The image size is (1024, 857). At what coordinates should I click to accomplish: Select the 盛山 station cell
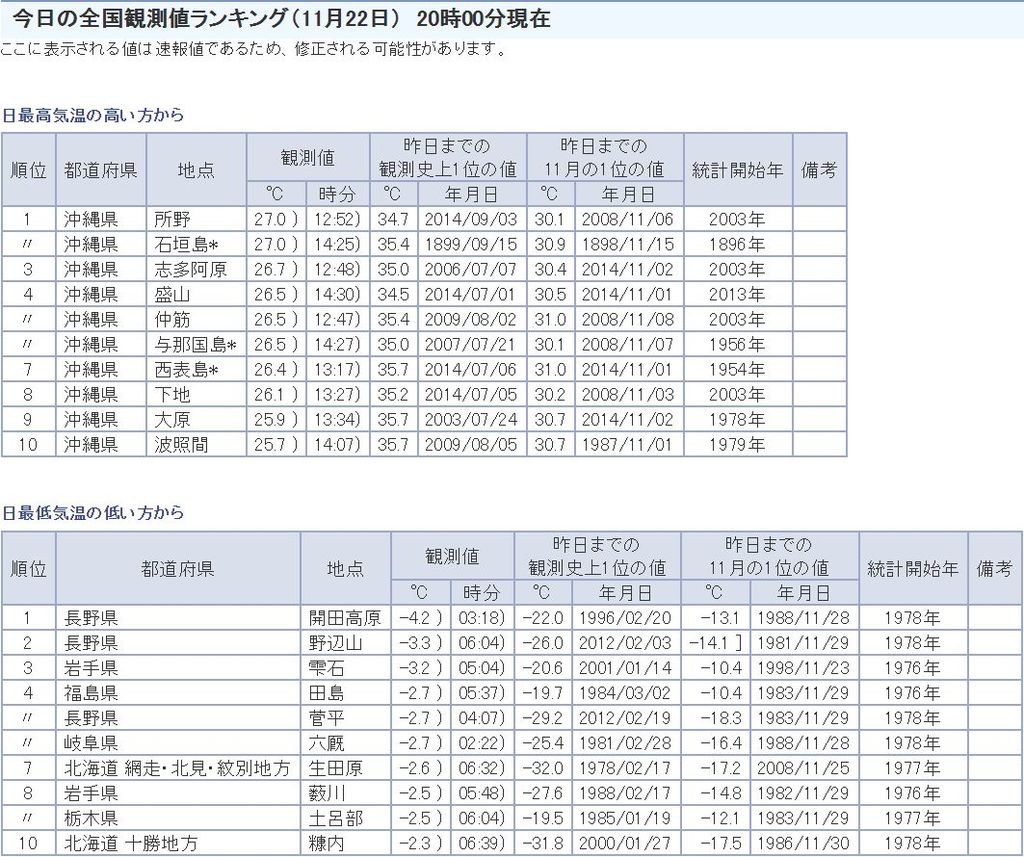tap(197, 294)
